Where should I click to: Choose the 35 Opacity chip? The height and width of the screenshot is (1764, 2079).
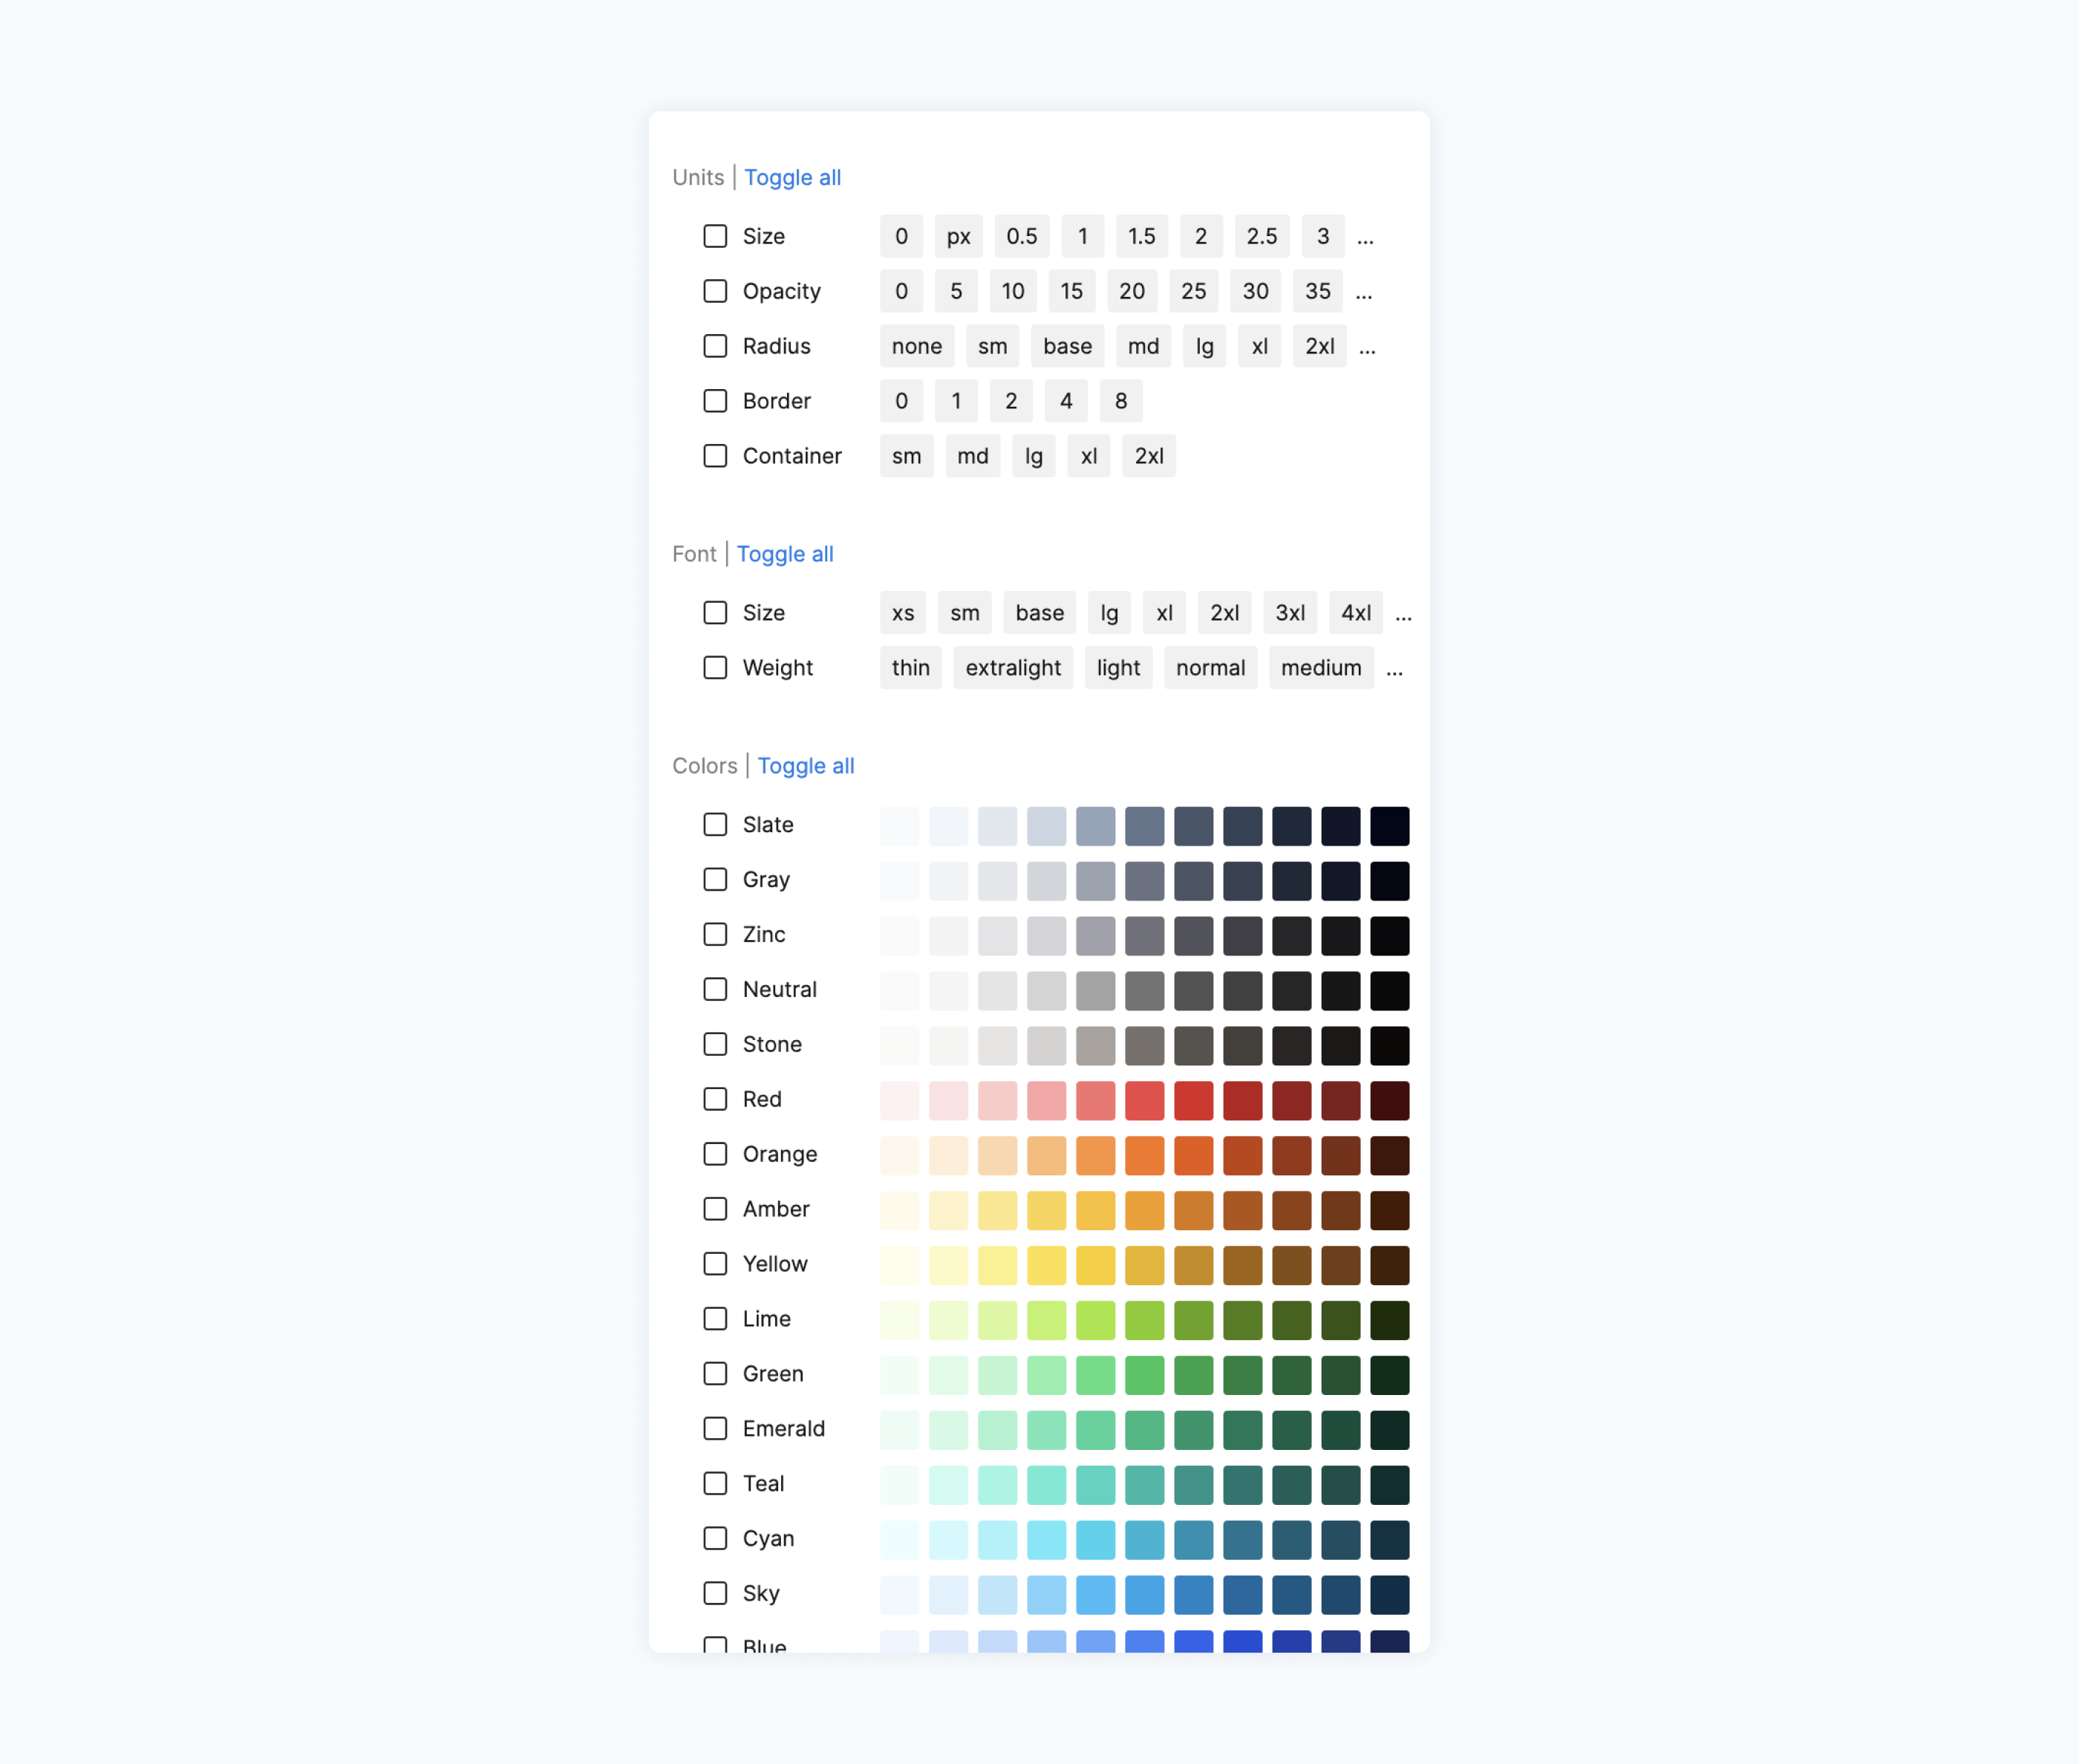1318,291
